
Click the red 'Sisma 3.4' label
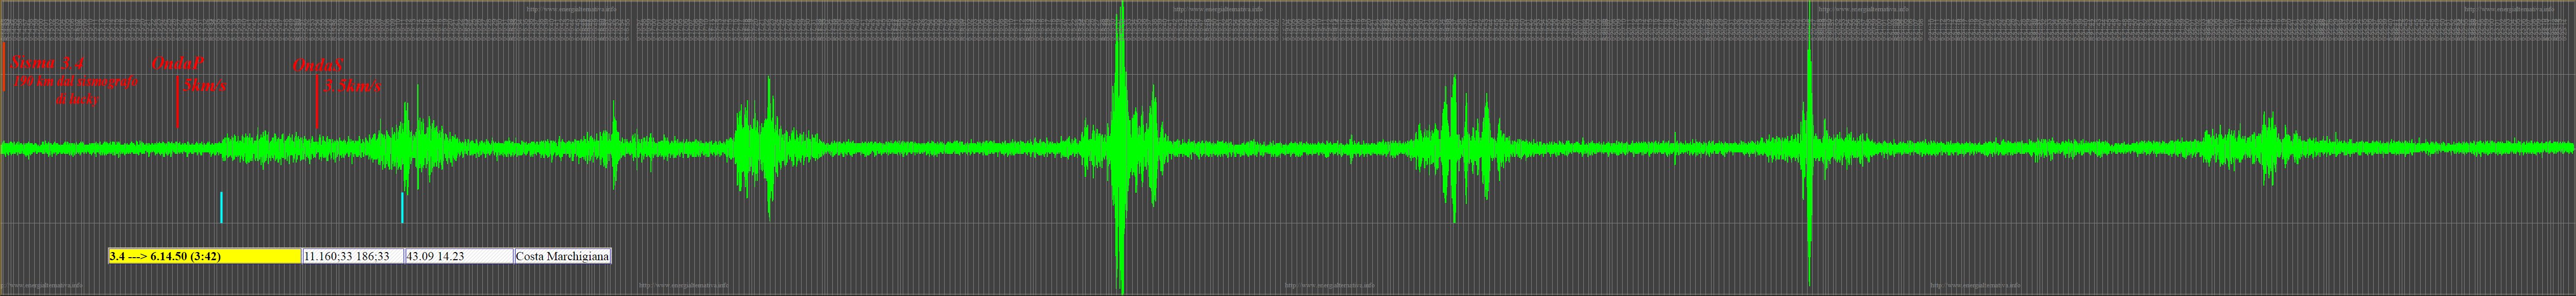[47, 63]
